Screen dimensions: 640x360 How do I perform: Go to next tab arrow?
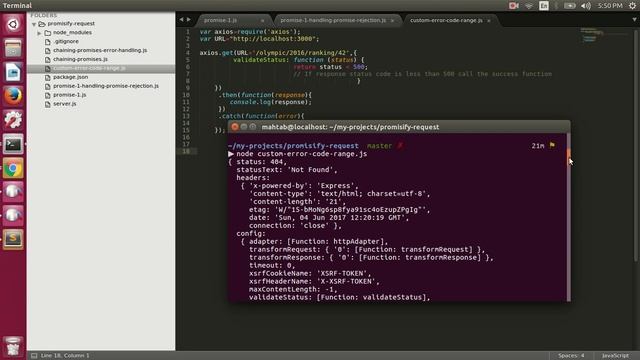189,20
